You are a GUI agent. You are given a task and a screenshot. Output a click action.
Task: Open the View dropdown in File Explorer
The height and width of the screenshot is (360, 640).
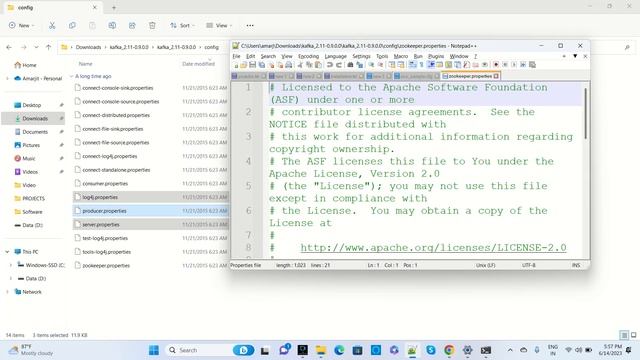point(219,25)
